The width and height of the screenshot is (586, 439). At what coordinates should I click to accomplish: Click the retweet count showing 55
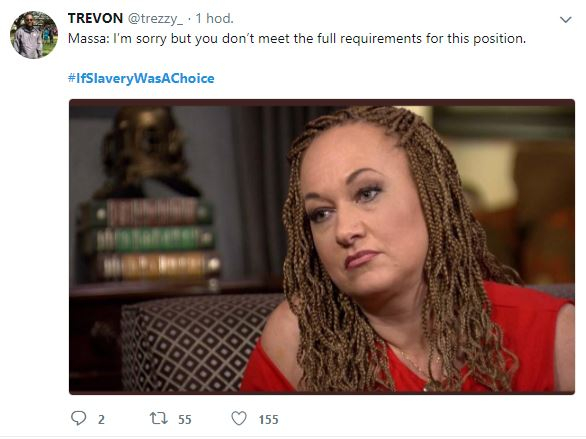(185, 420)
